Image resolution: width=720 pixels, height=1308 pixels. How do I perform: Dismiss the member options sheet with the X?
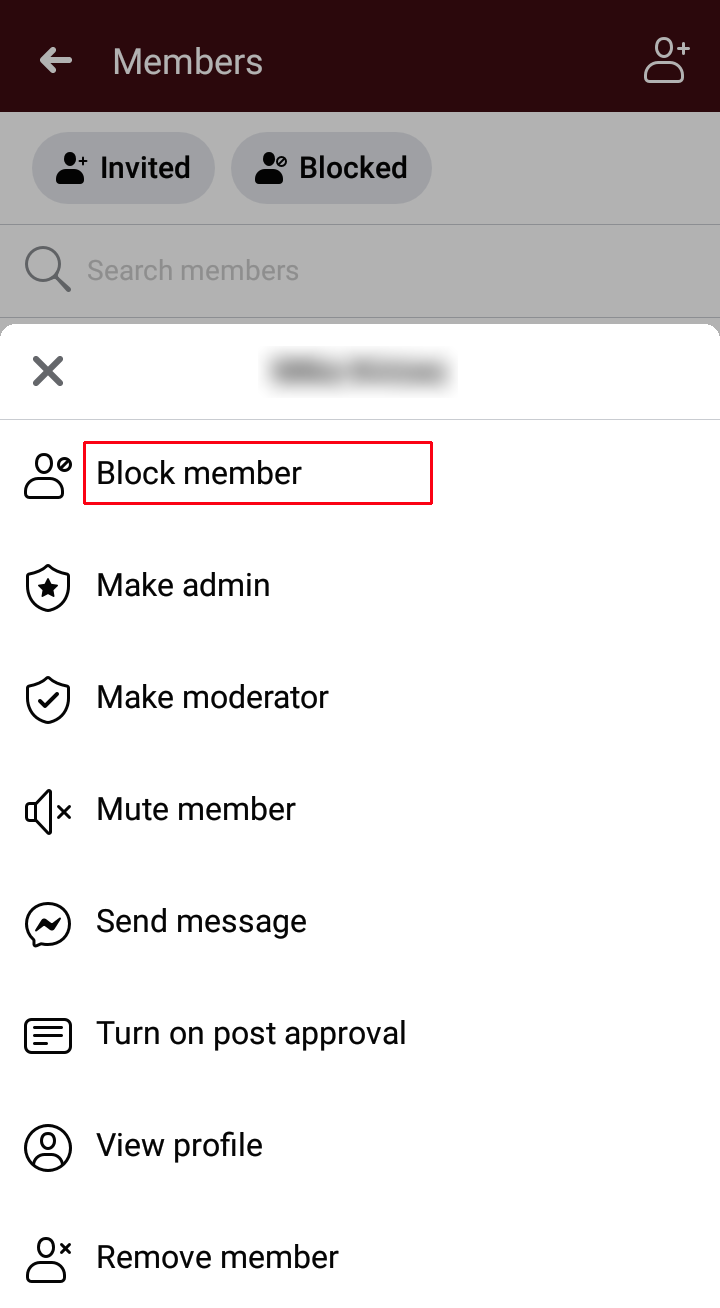(47, 371)
